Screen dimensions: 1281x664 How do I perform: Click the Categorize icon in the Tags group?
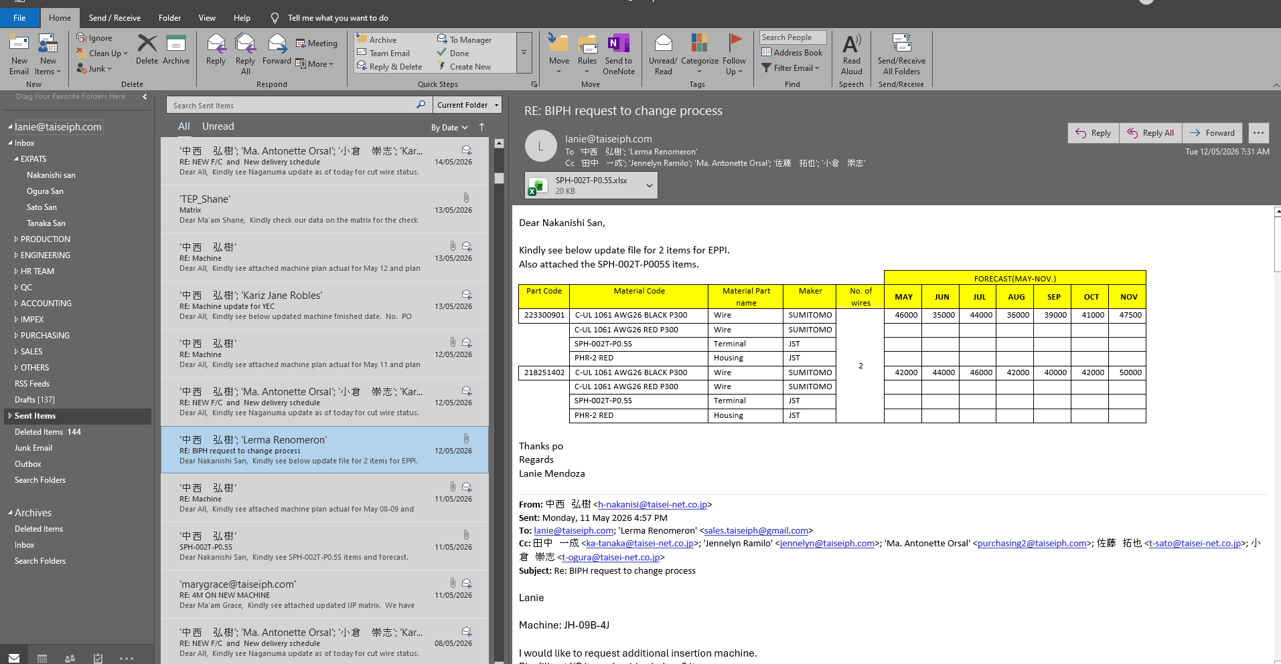tap(699, 43)
